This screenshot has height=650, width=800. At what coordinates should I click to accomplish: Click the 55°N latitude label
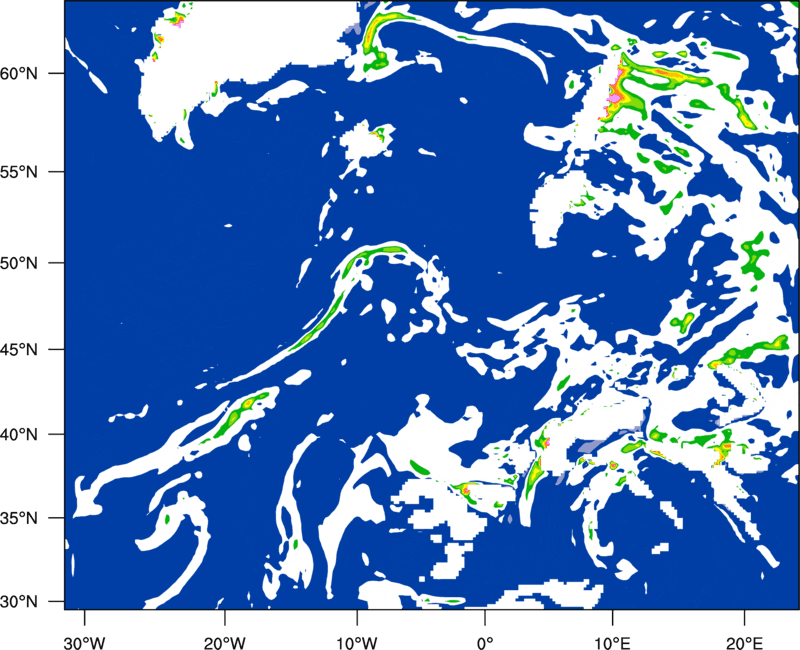click(19, 172)
